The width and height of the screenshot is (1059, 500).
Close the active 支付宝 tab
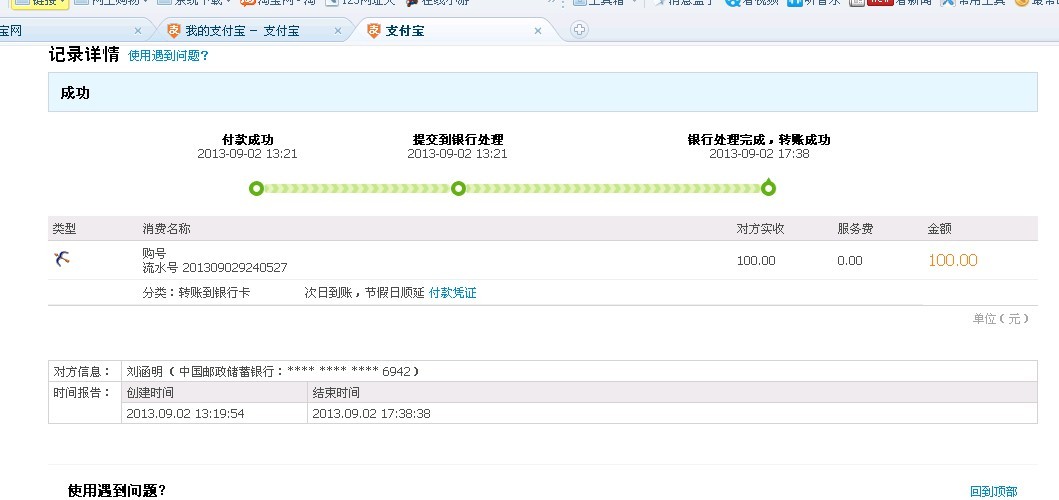click(539, 31)
